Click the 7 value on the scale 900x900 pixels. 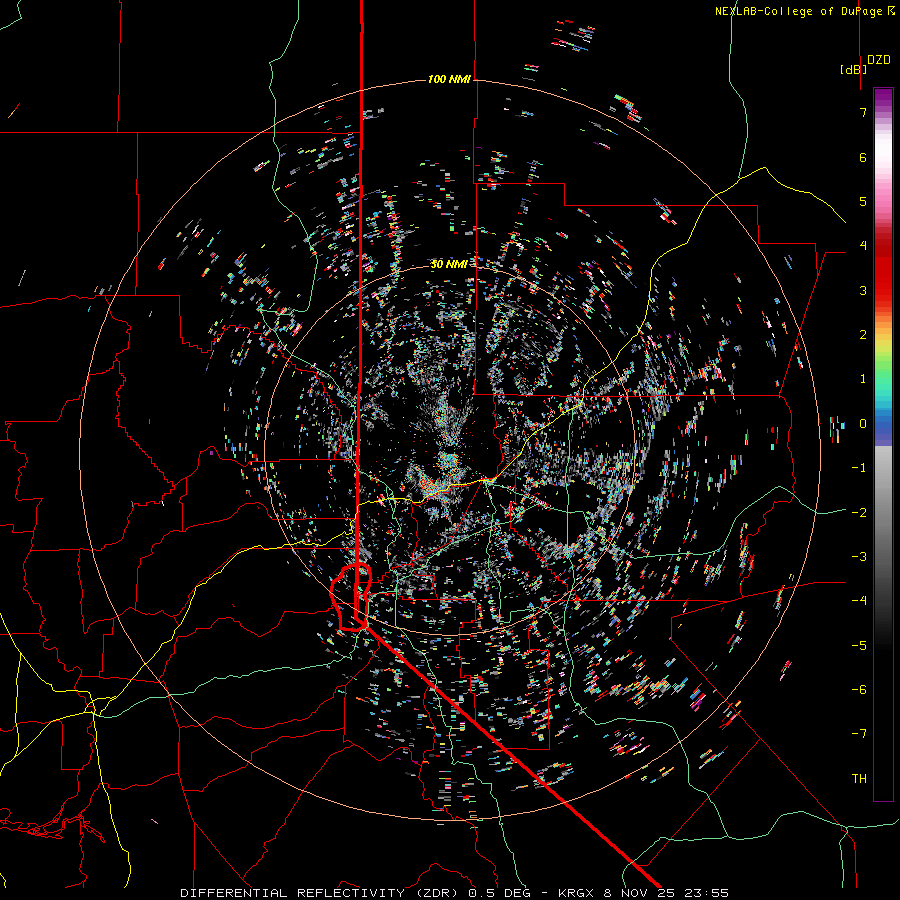863,112
